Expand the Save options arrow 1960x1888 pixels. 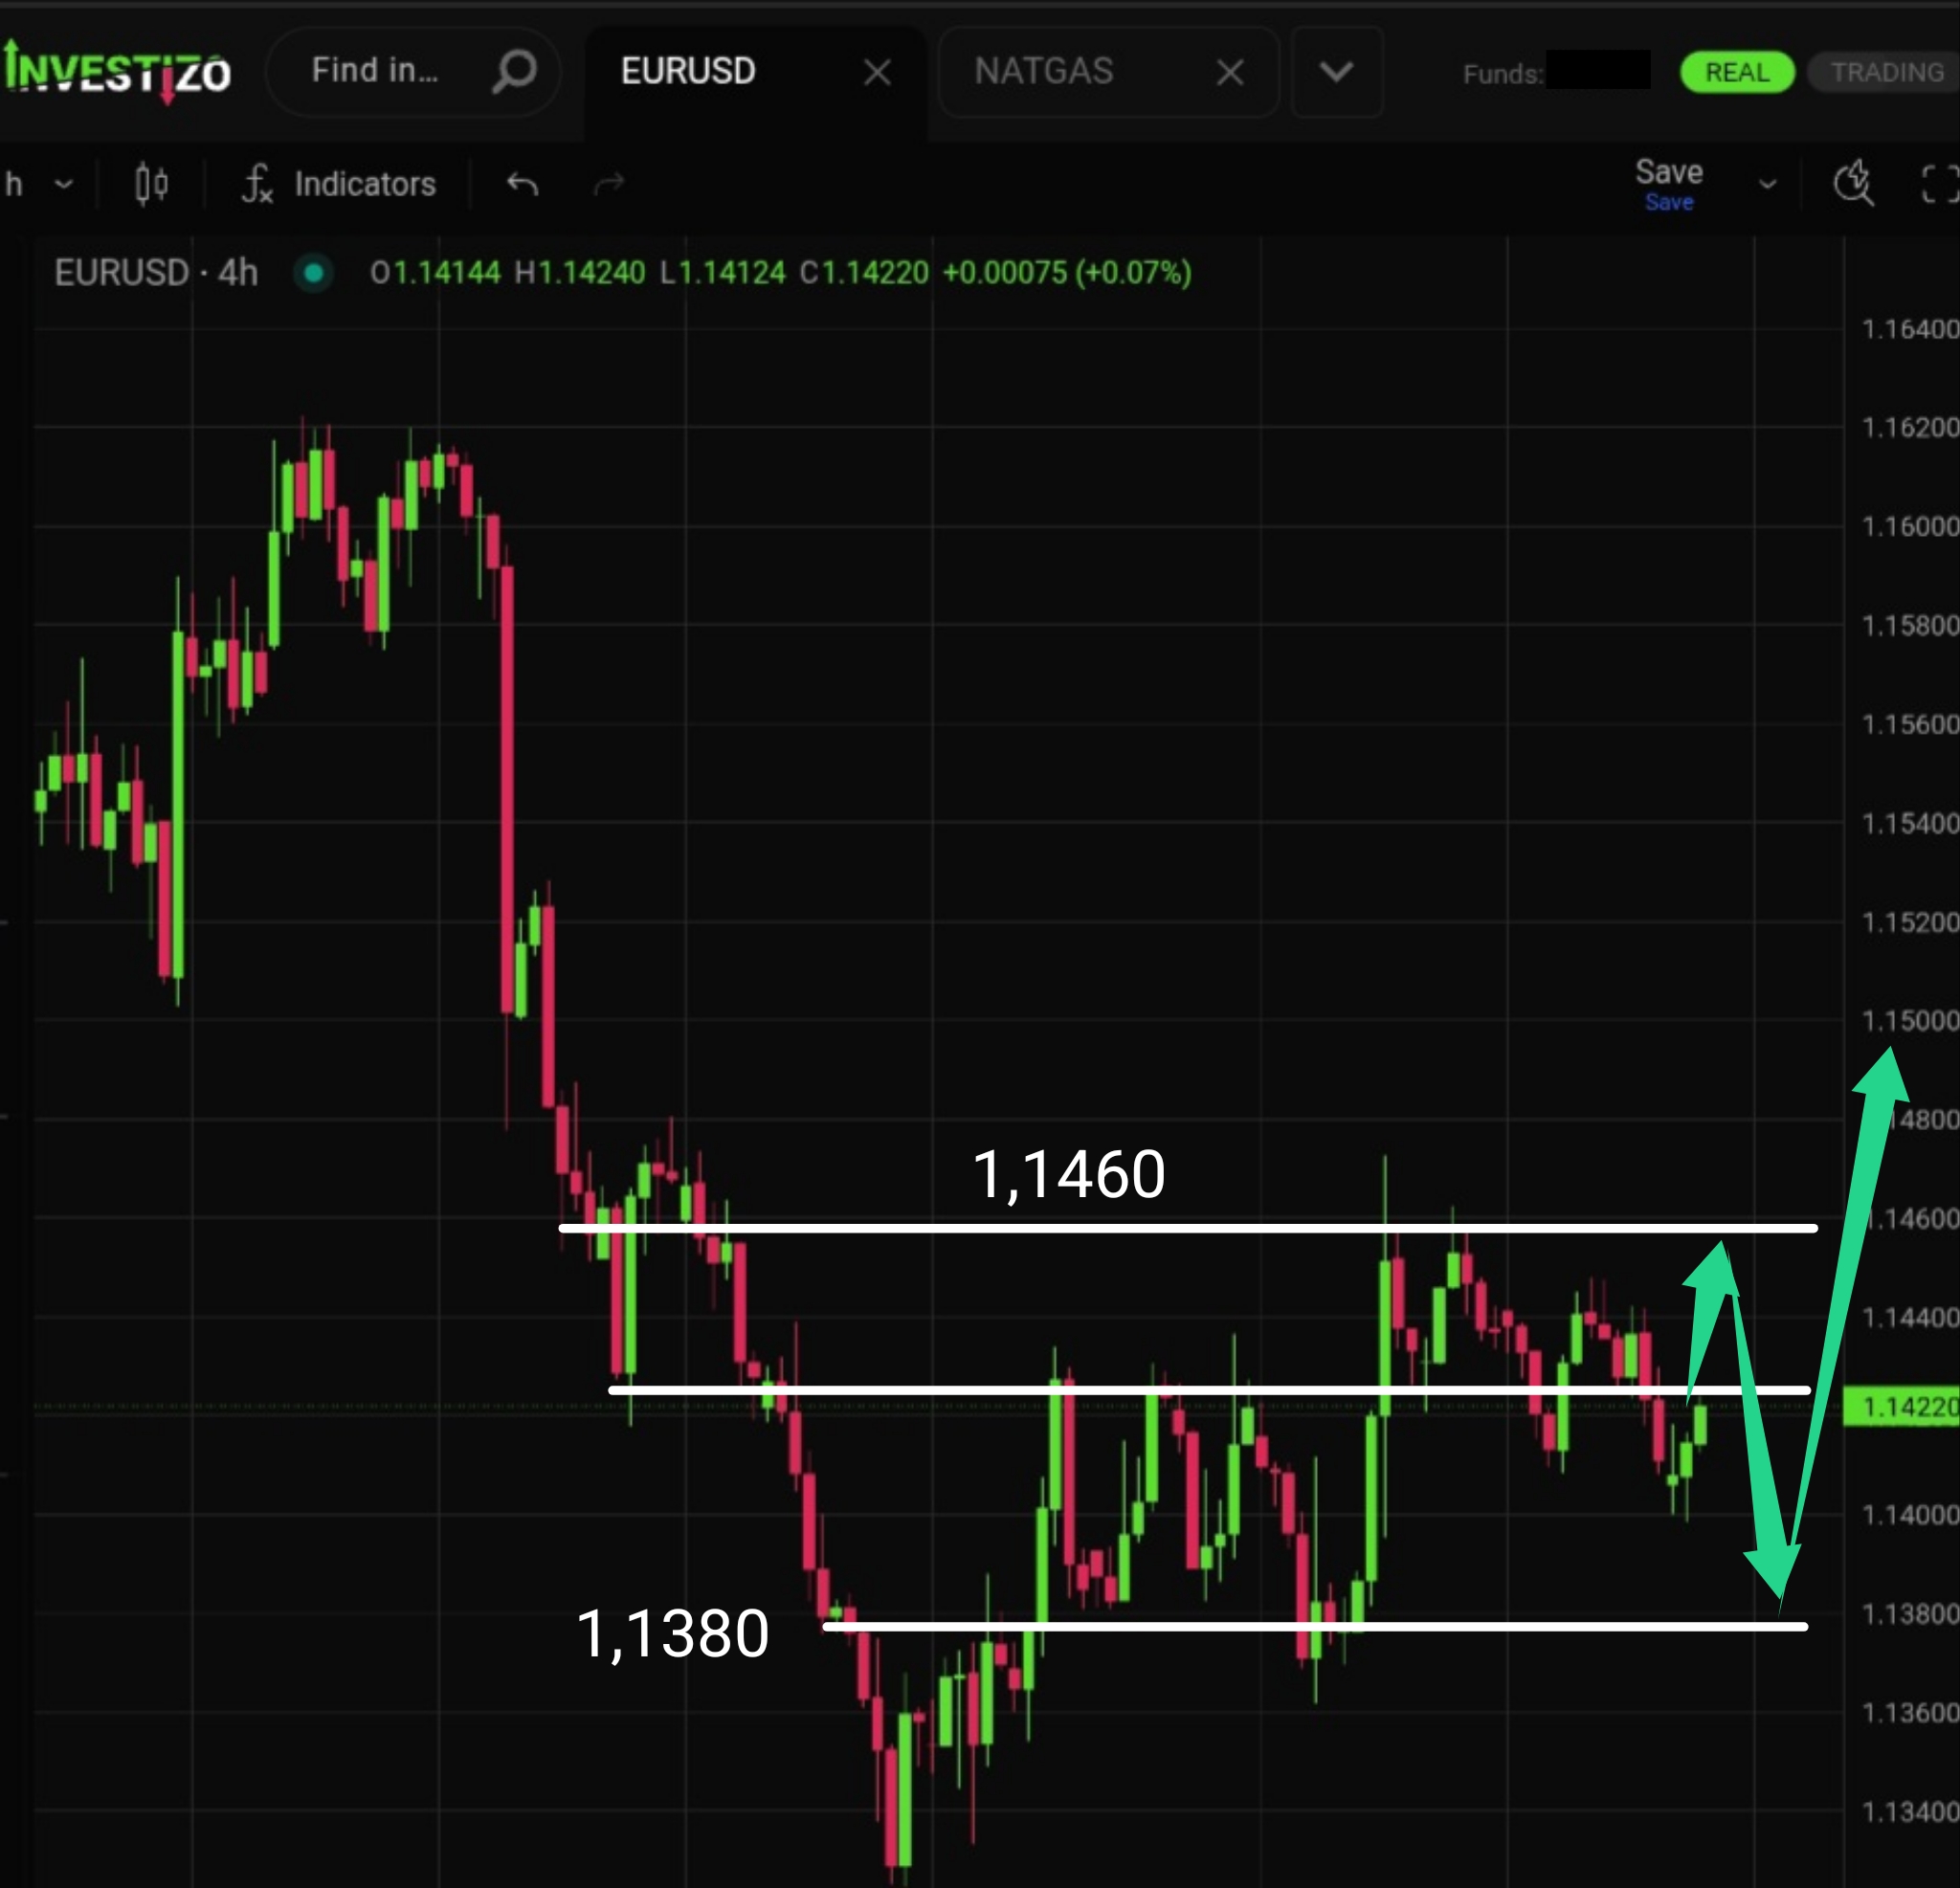[x=1767, y=184]
